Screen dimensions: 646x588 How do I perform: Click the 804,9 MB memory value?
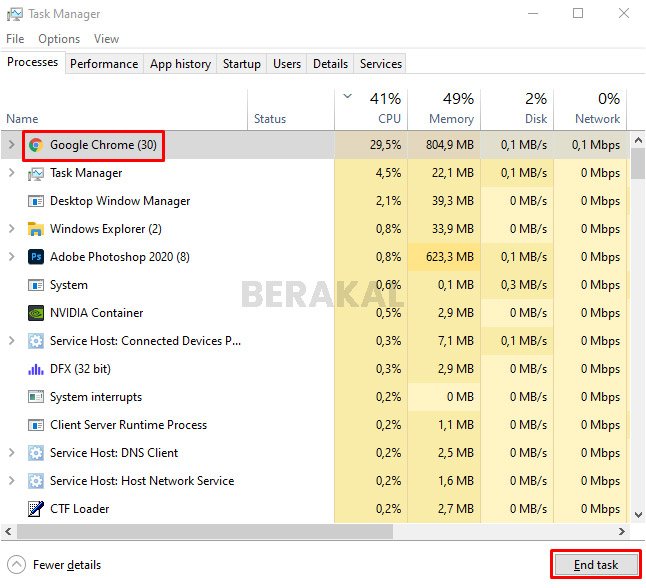[449, 145]
